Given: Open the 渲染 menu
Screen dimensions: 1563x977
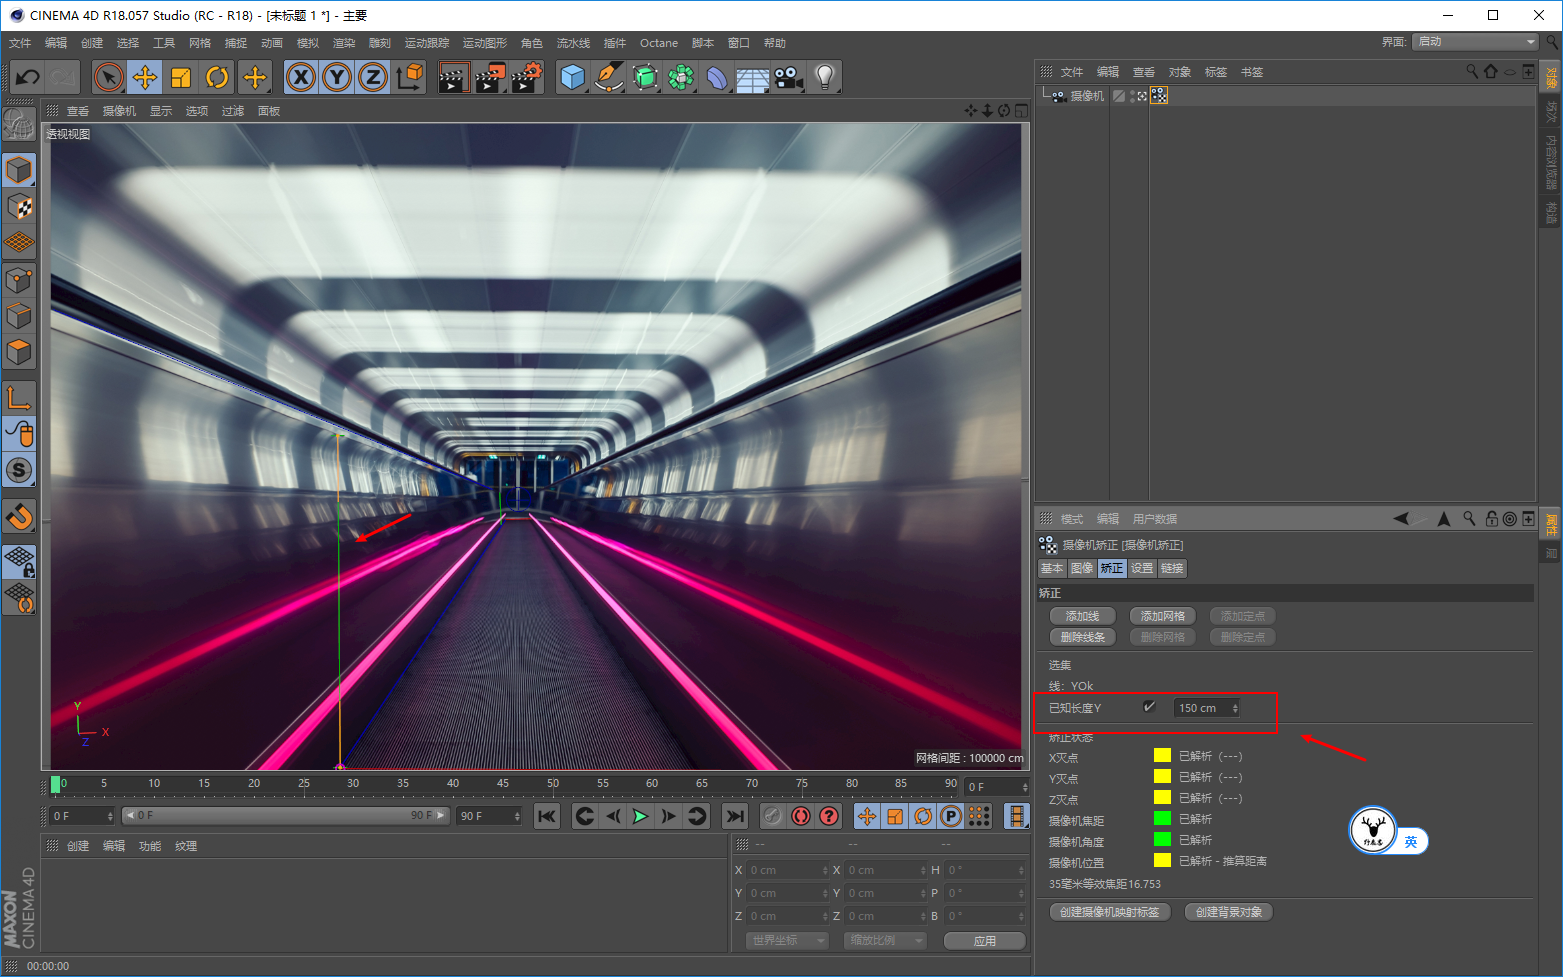Looking at the screenshot, I should 343,43.
